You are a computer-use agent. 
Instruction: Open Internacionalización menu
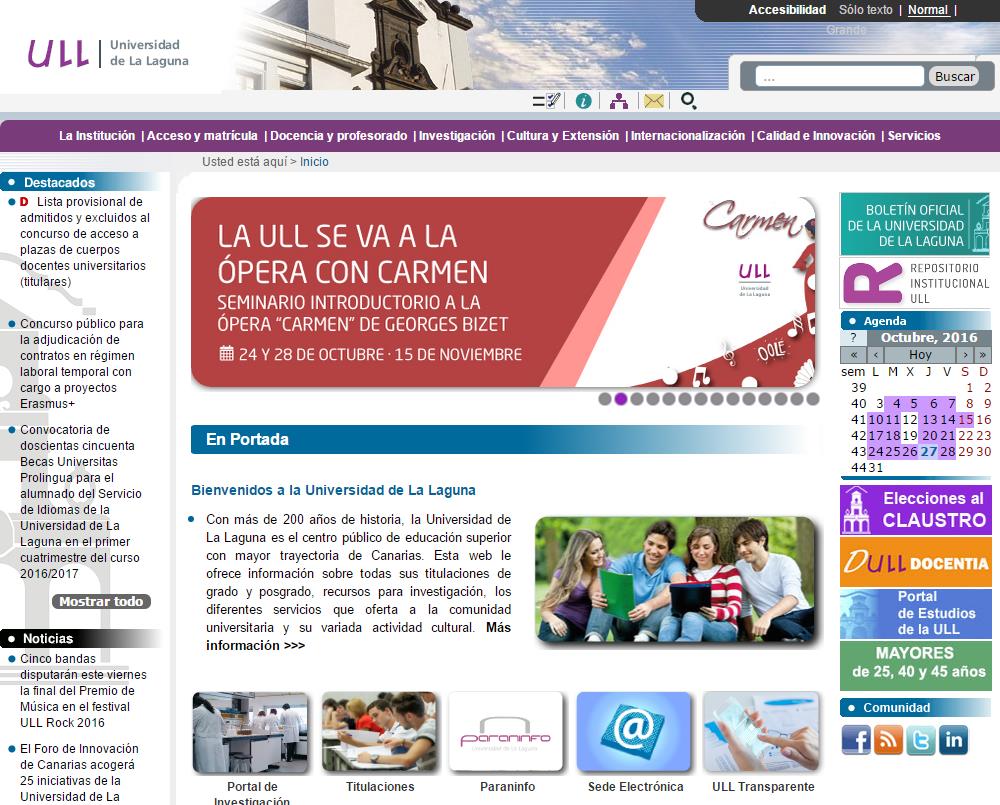point(688,136)
